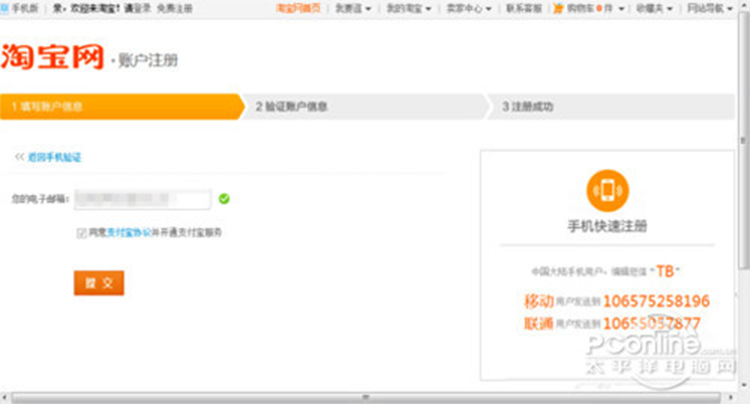Click the green email validation checkmark
This screenshot has height=404, width=750.
click(224, 198)
